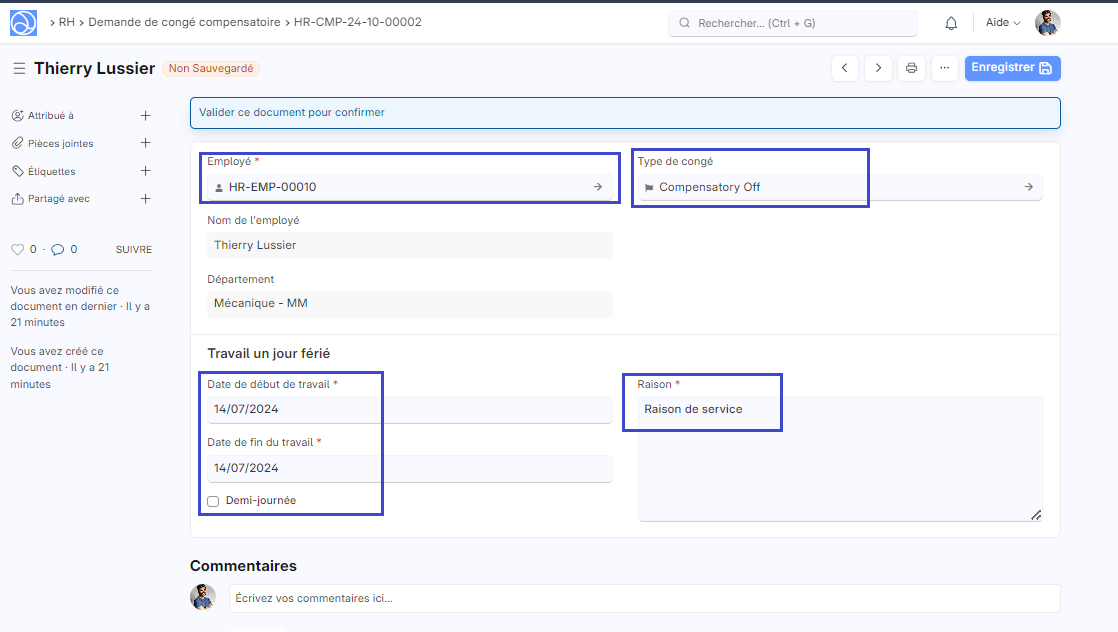Navigate to RH breadcrumb
Viewport: 1118px width, 632px height.
pos(67,22)
